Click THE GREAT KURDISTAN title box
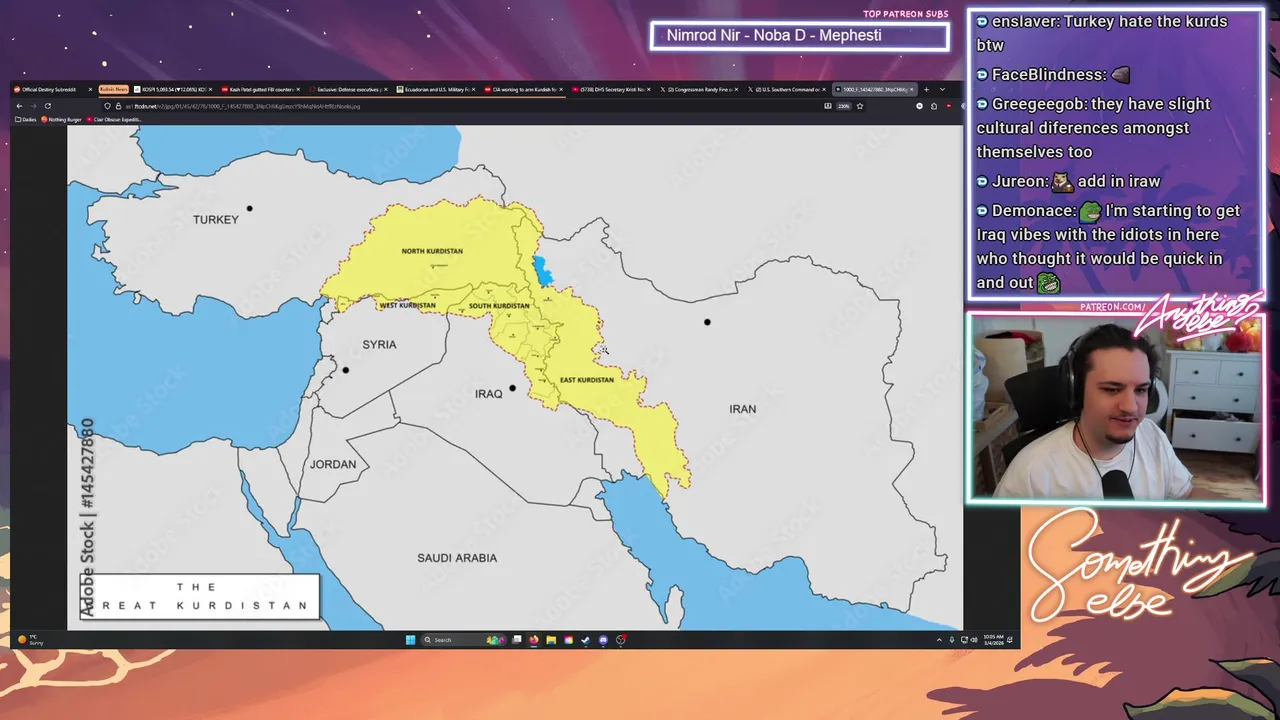Screen dimensions: 1280x720 200,597
